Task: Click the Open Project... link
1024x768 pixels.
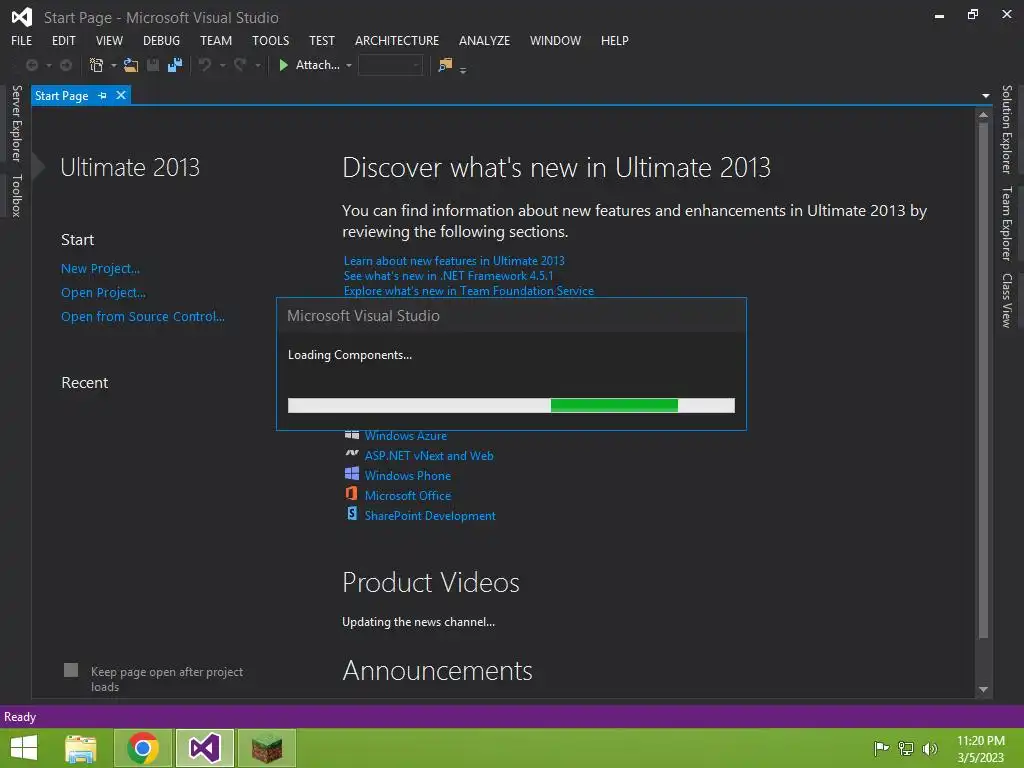Action: [103, 293]
